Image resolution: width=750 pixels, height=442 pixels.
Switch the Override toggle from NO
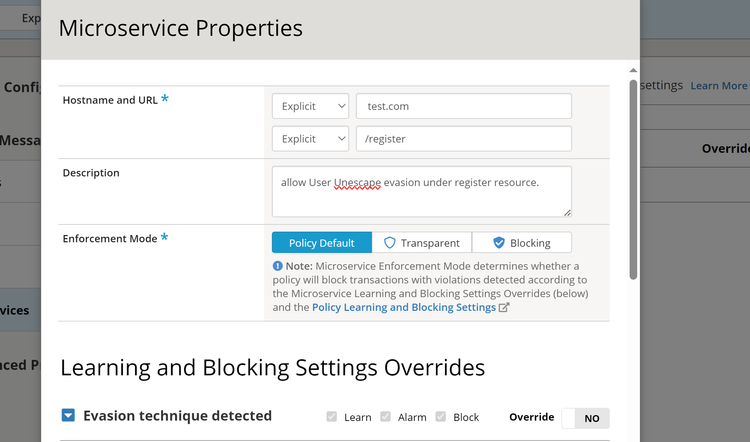click(x=585, y=418)
